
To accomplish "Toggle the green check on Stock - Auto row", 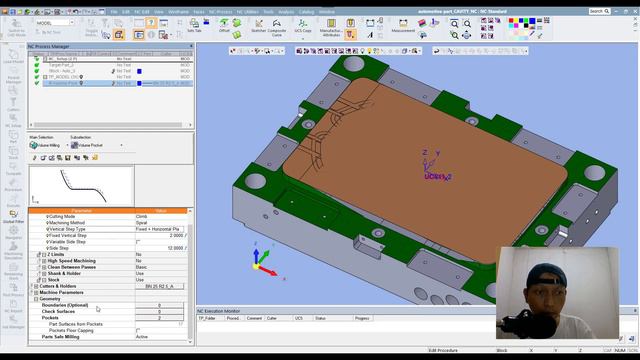I will tap(37, 71).
